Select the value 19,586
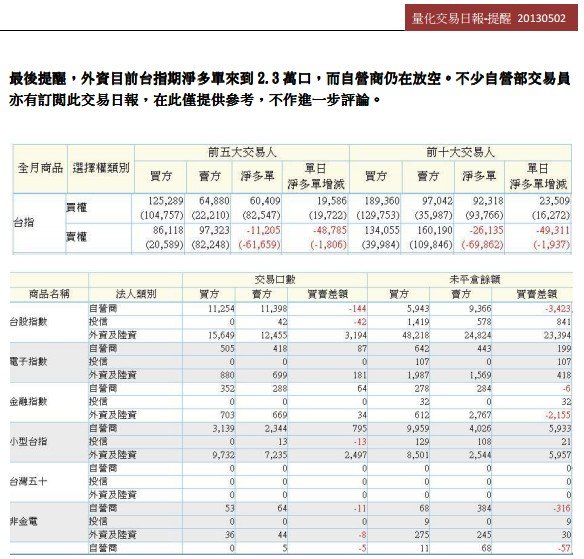The width and height of the screenshot is (584, 559). (331, 201)
